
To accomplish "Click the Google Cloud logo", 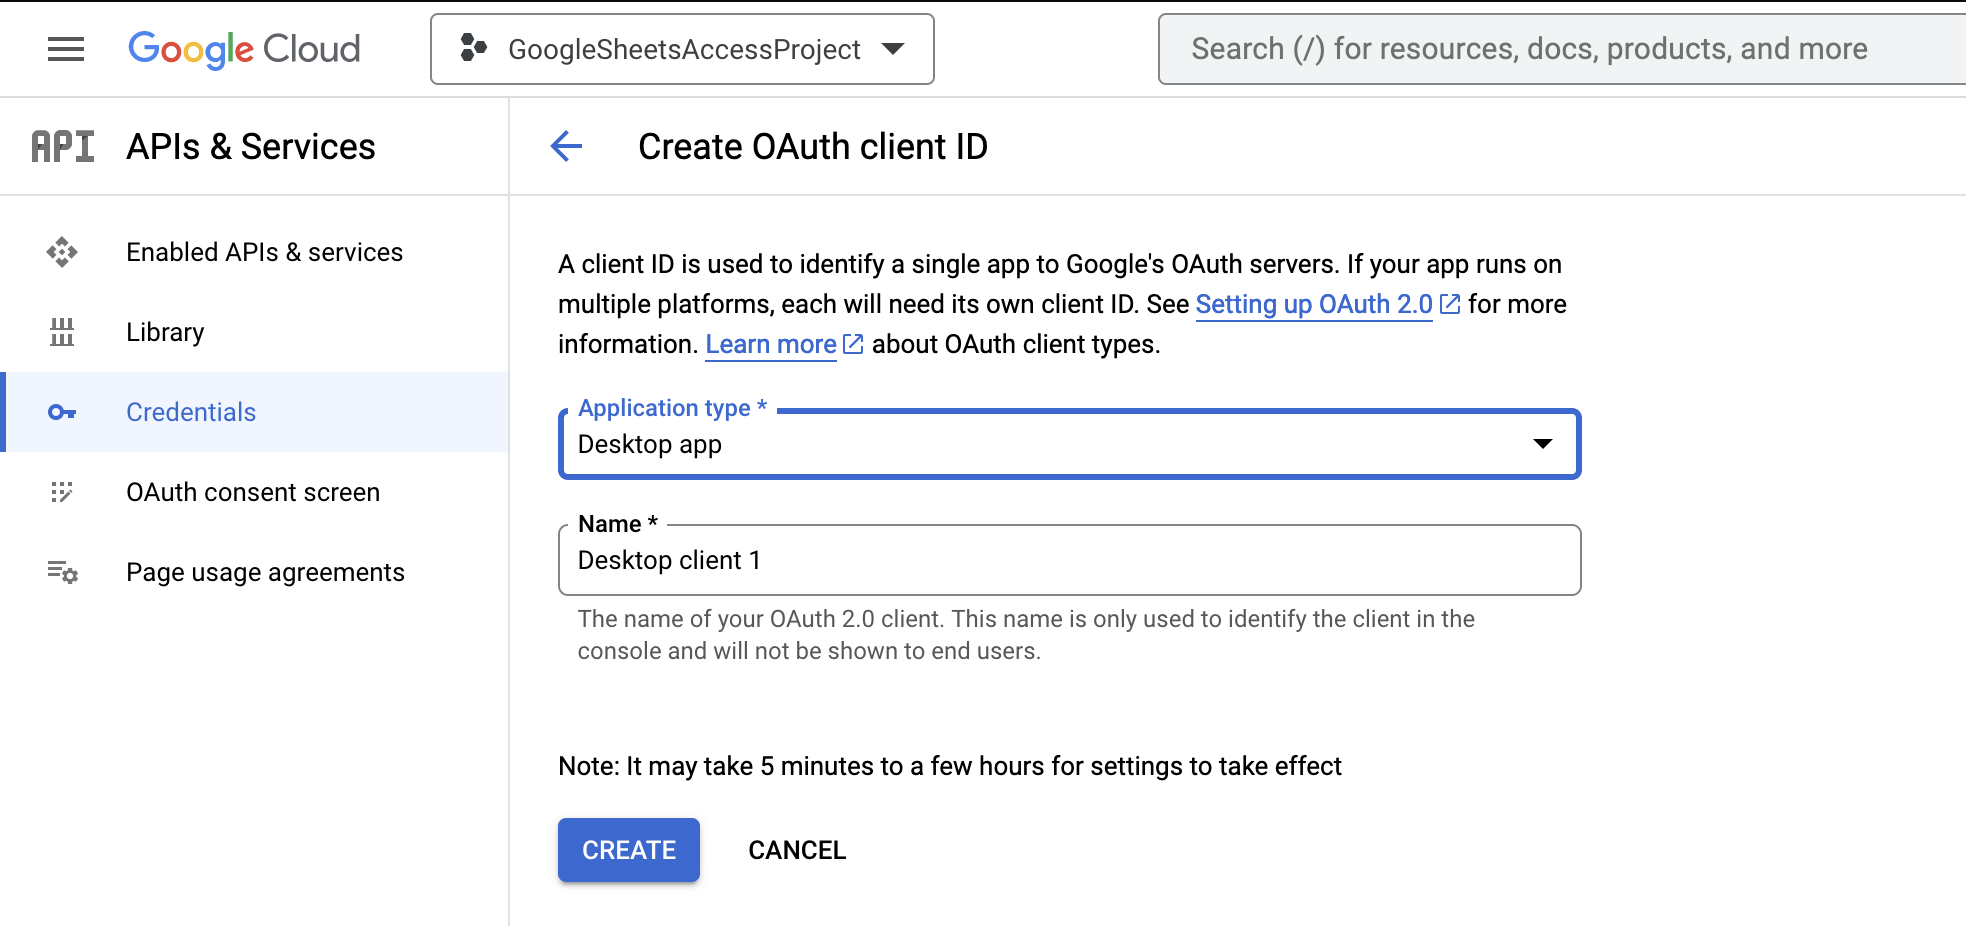I will coord(244,49).
